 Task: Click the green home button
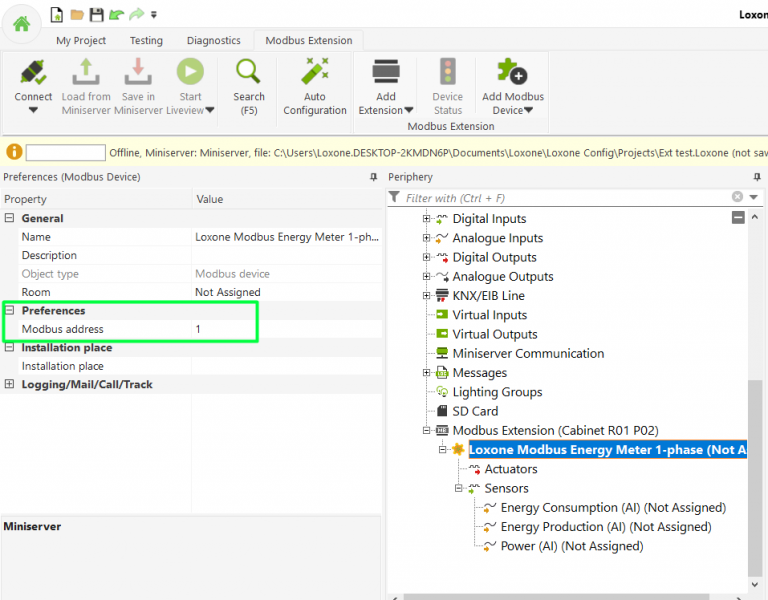[21, 23]
